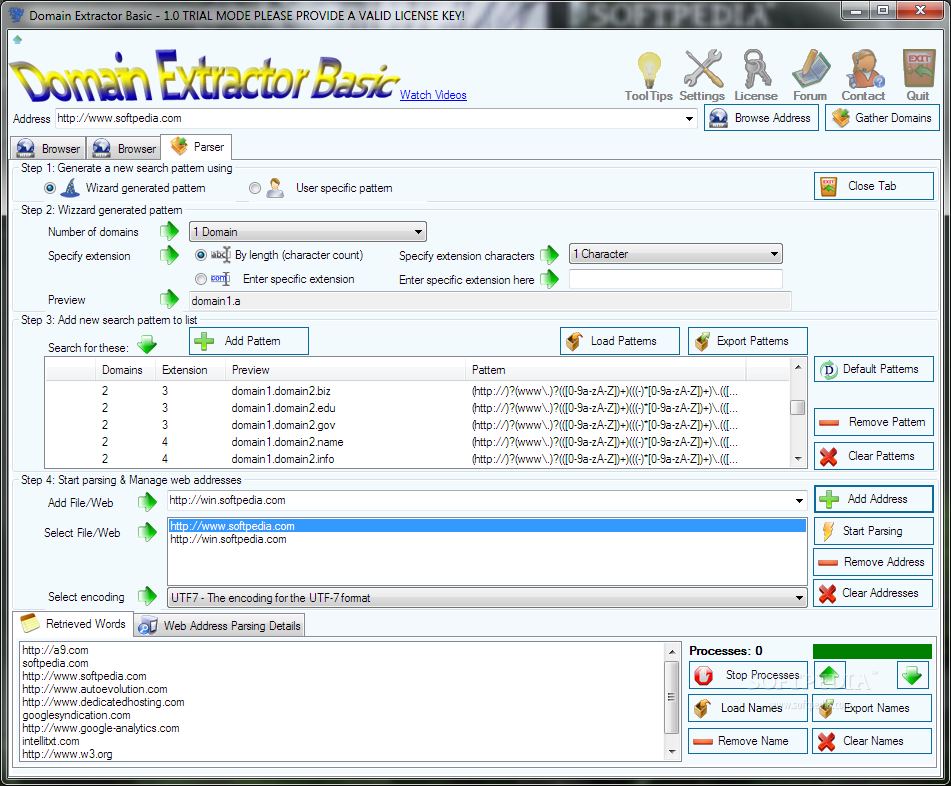Choose By length (character count) radio option

pos(201,255)
